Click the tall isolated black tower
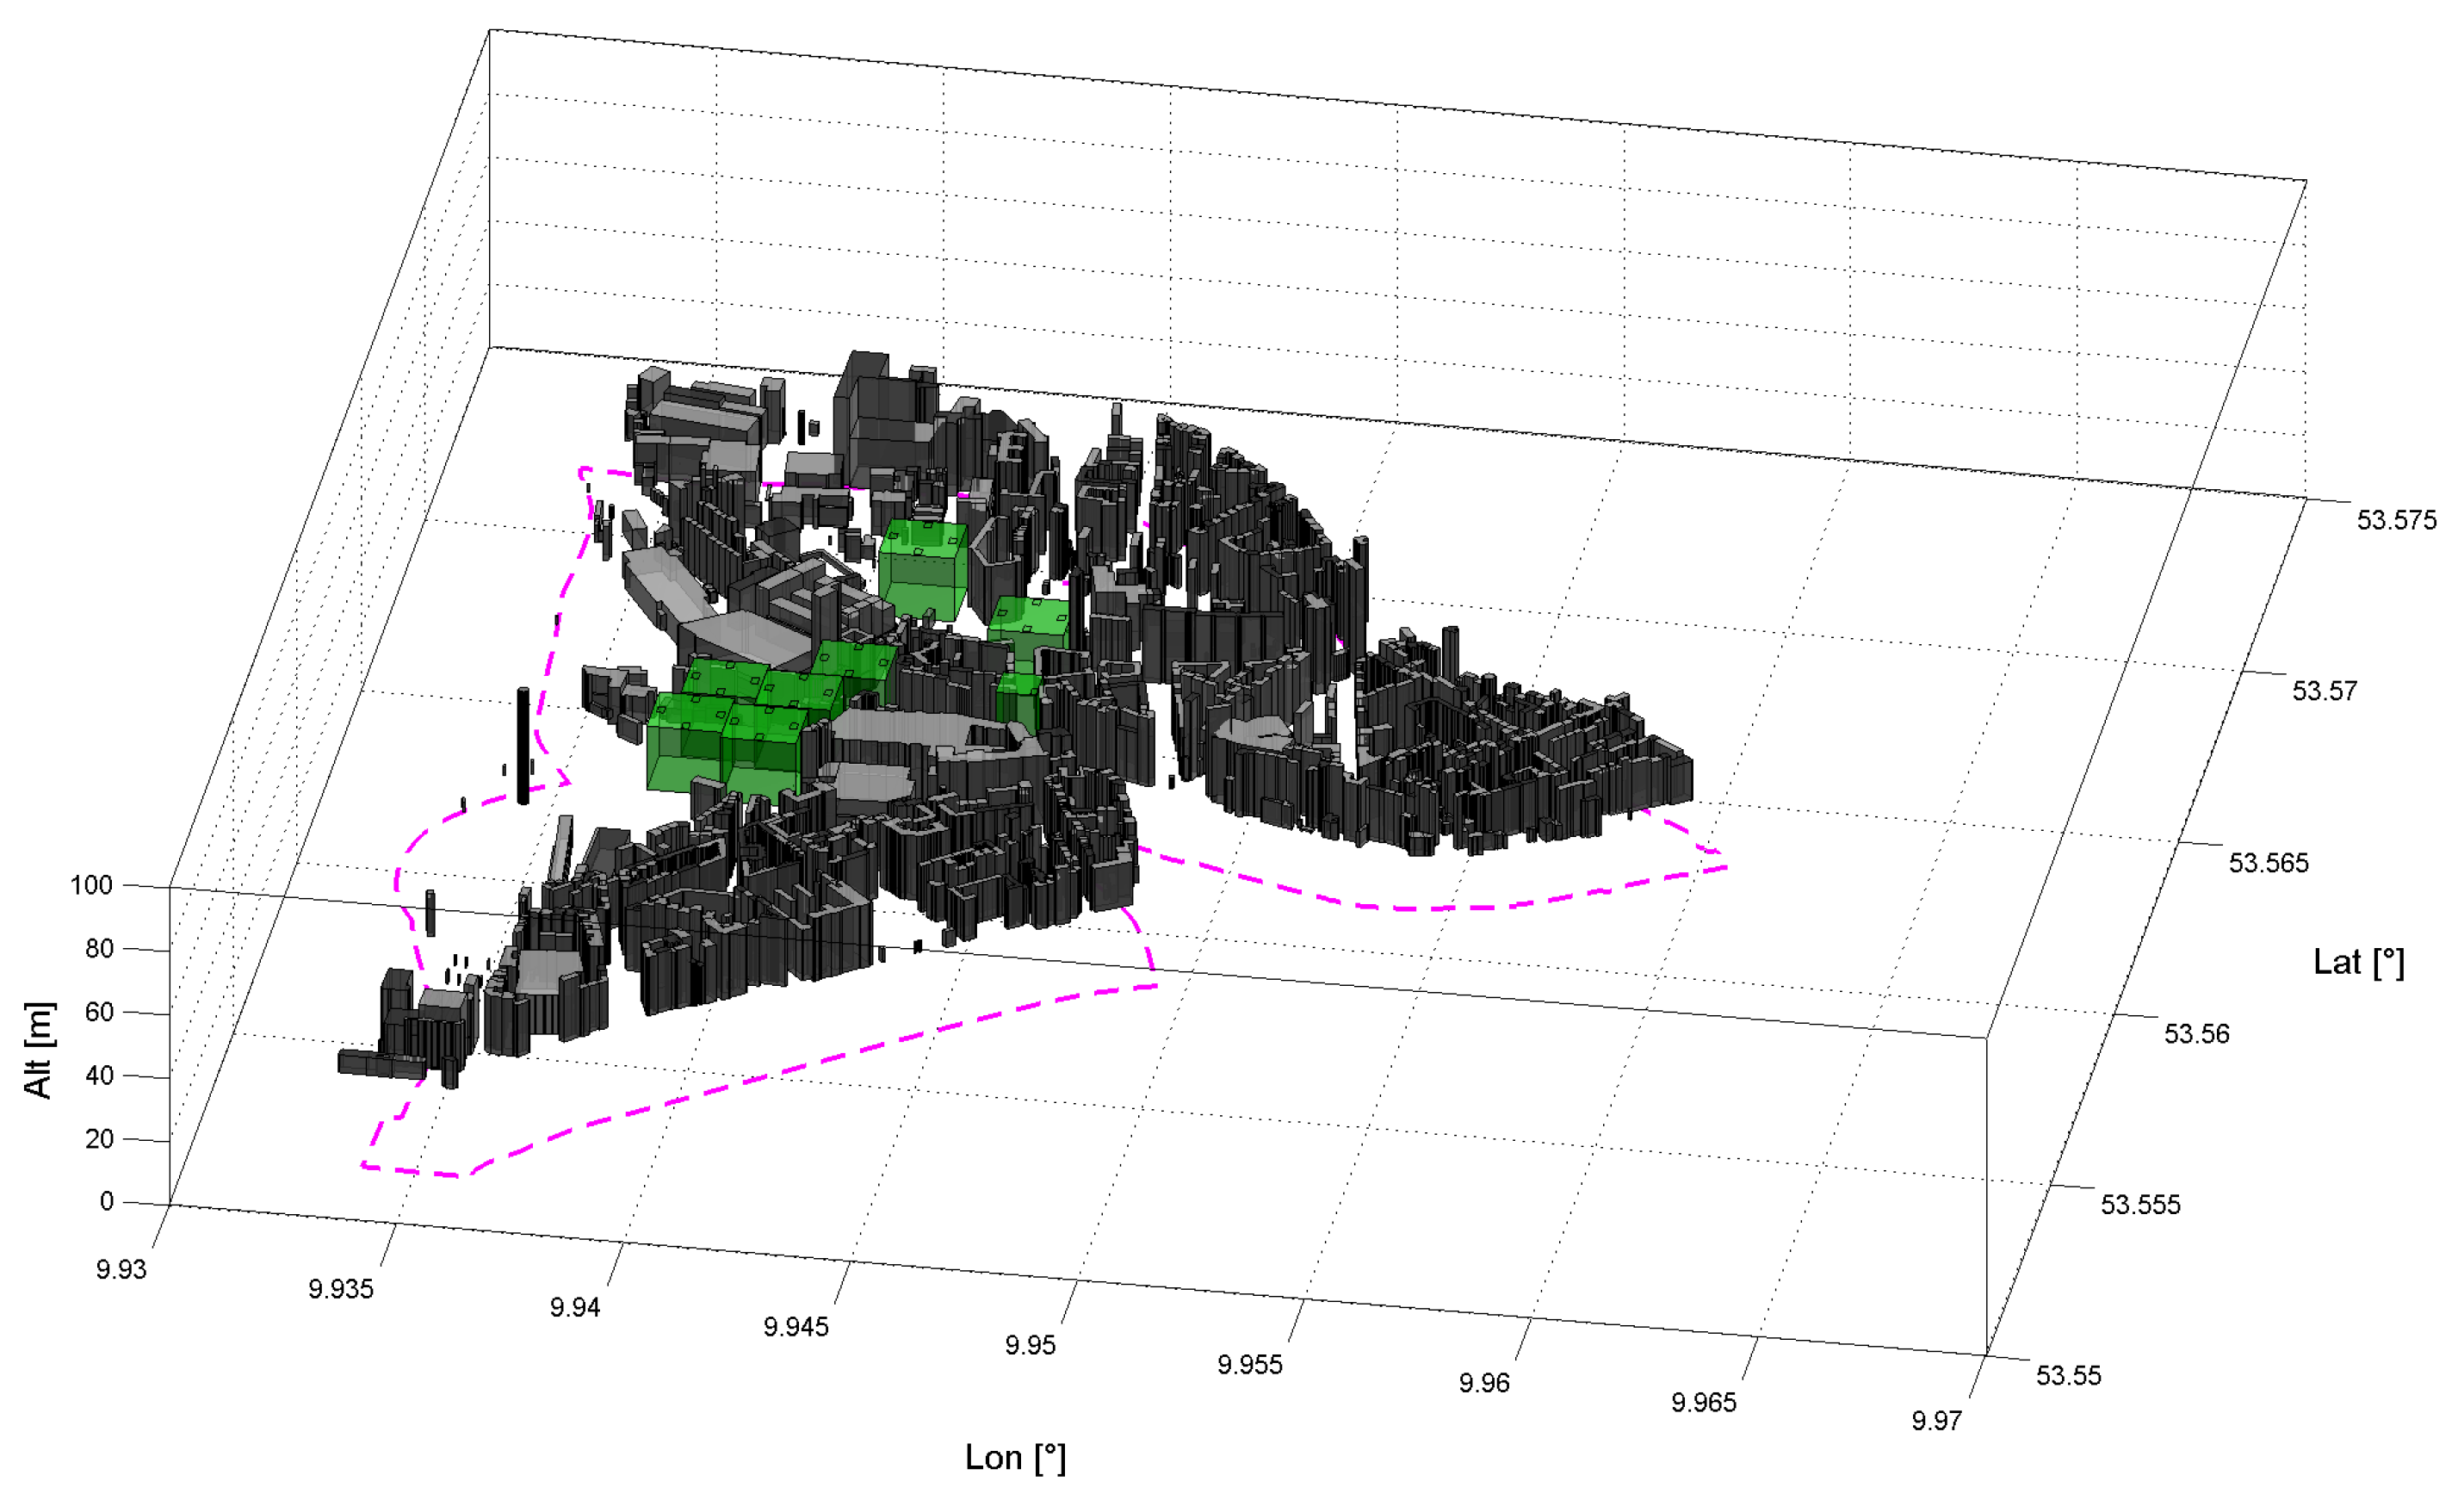 [522, 744]
